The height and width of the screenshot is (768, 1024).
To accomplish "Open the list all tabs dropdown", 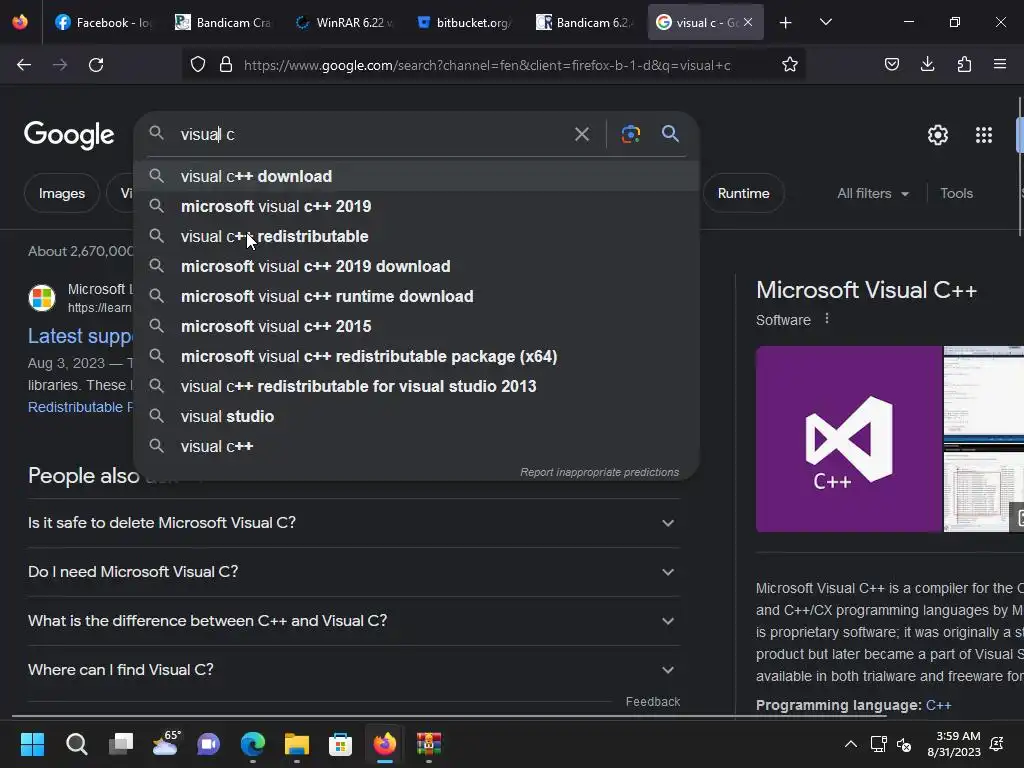I will pos(825,22).
